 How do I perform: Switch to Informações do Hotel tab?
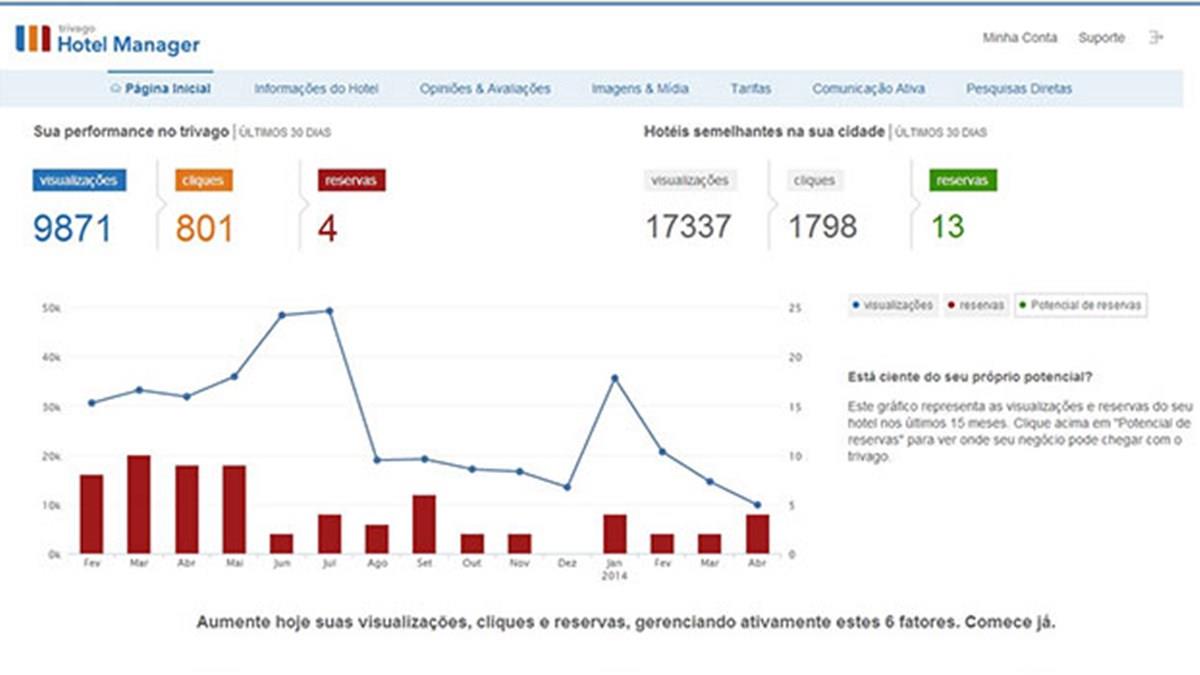[316, 89]
